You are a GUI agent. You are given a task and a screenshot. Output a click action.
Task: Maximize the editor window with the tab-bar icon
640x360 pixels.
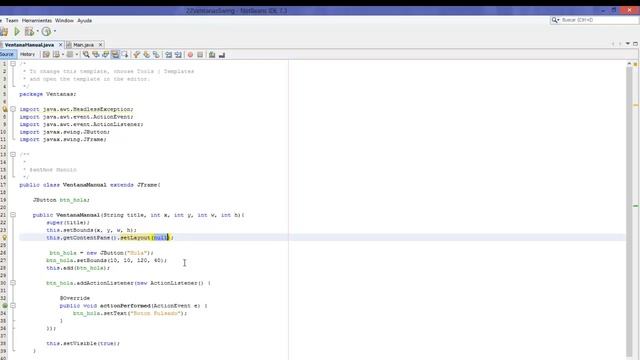click(635, 44)
